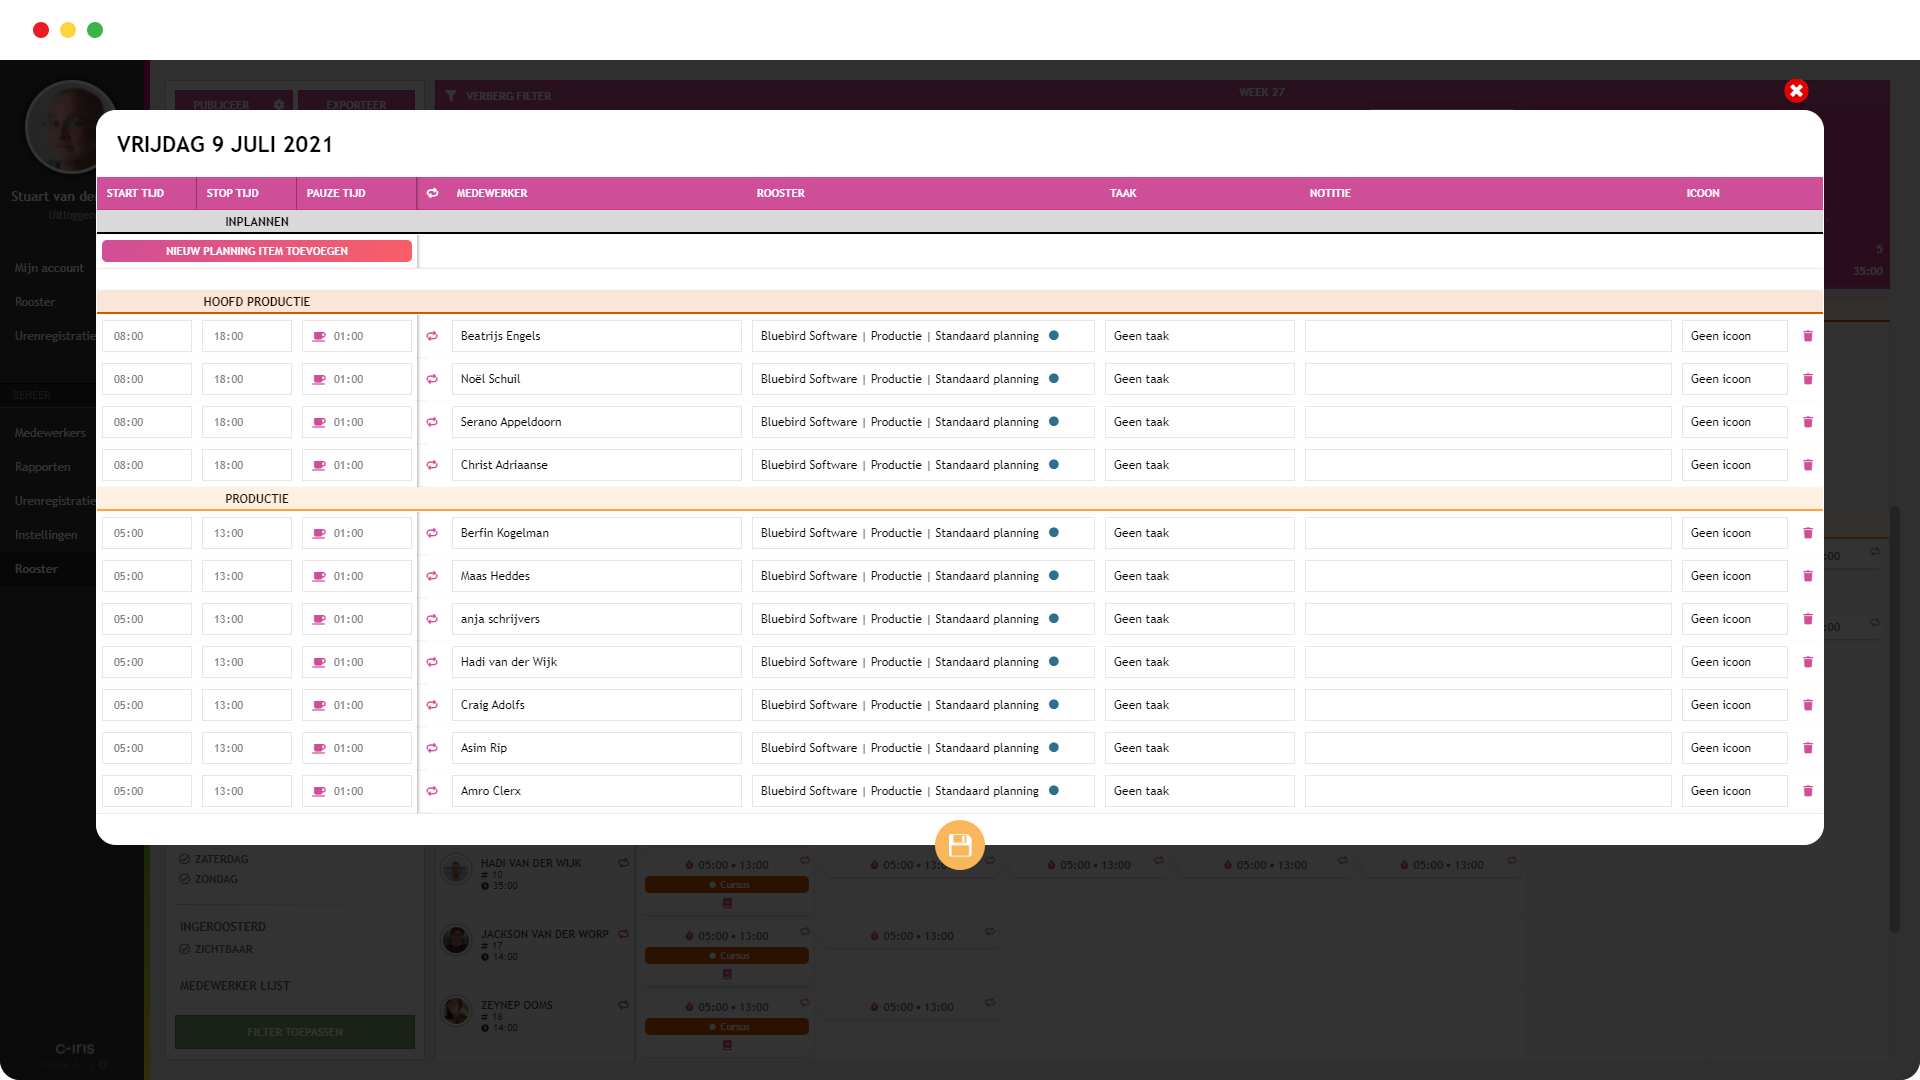
Task: Click blue color dot in Christ Adriaanse rooster
Action: tap(1054, 465)
